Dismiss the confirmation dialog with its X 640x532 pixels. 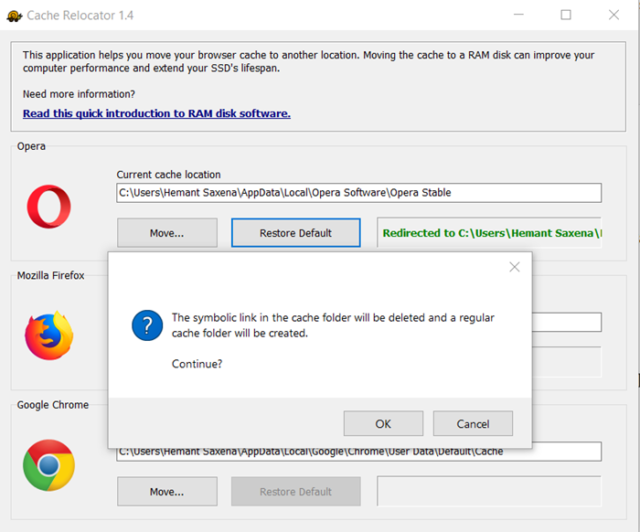514,267
